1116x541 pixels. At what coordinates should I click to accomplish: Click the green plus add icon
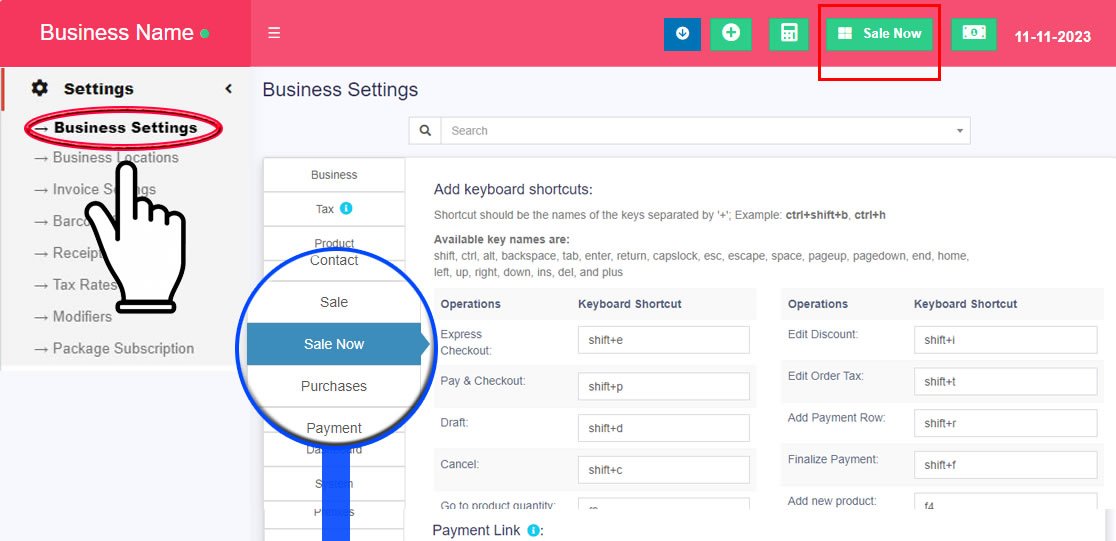point(731,33)
